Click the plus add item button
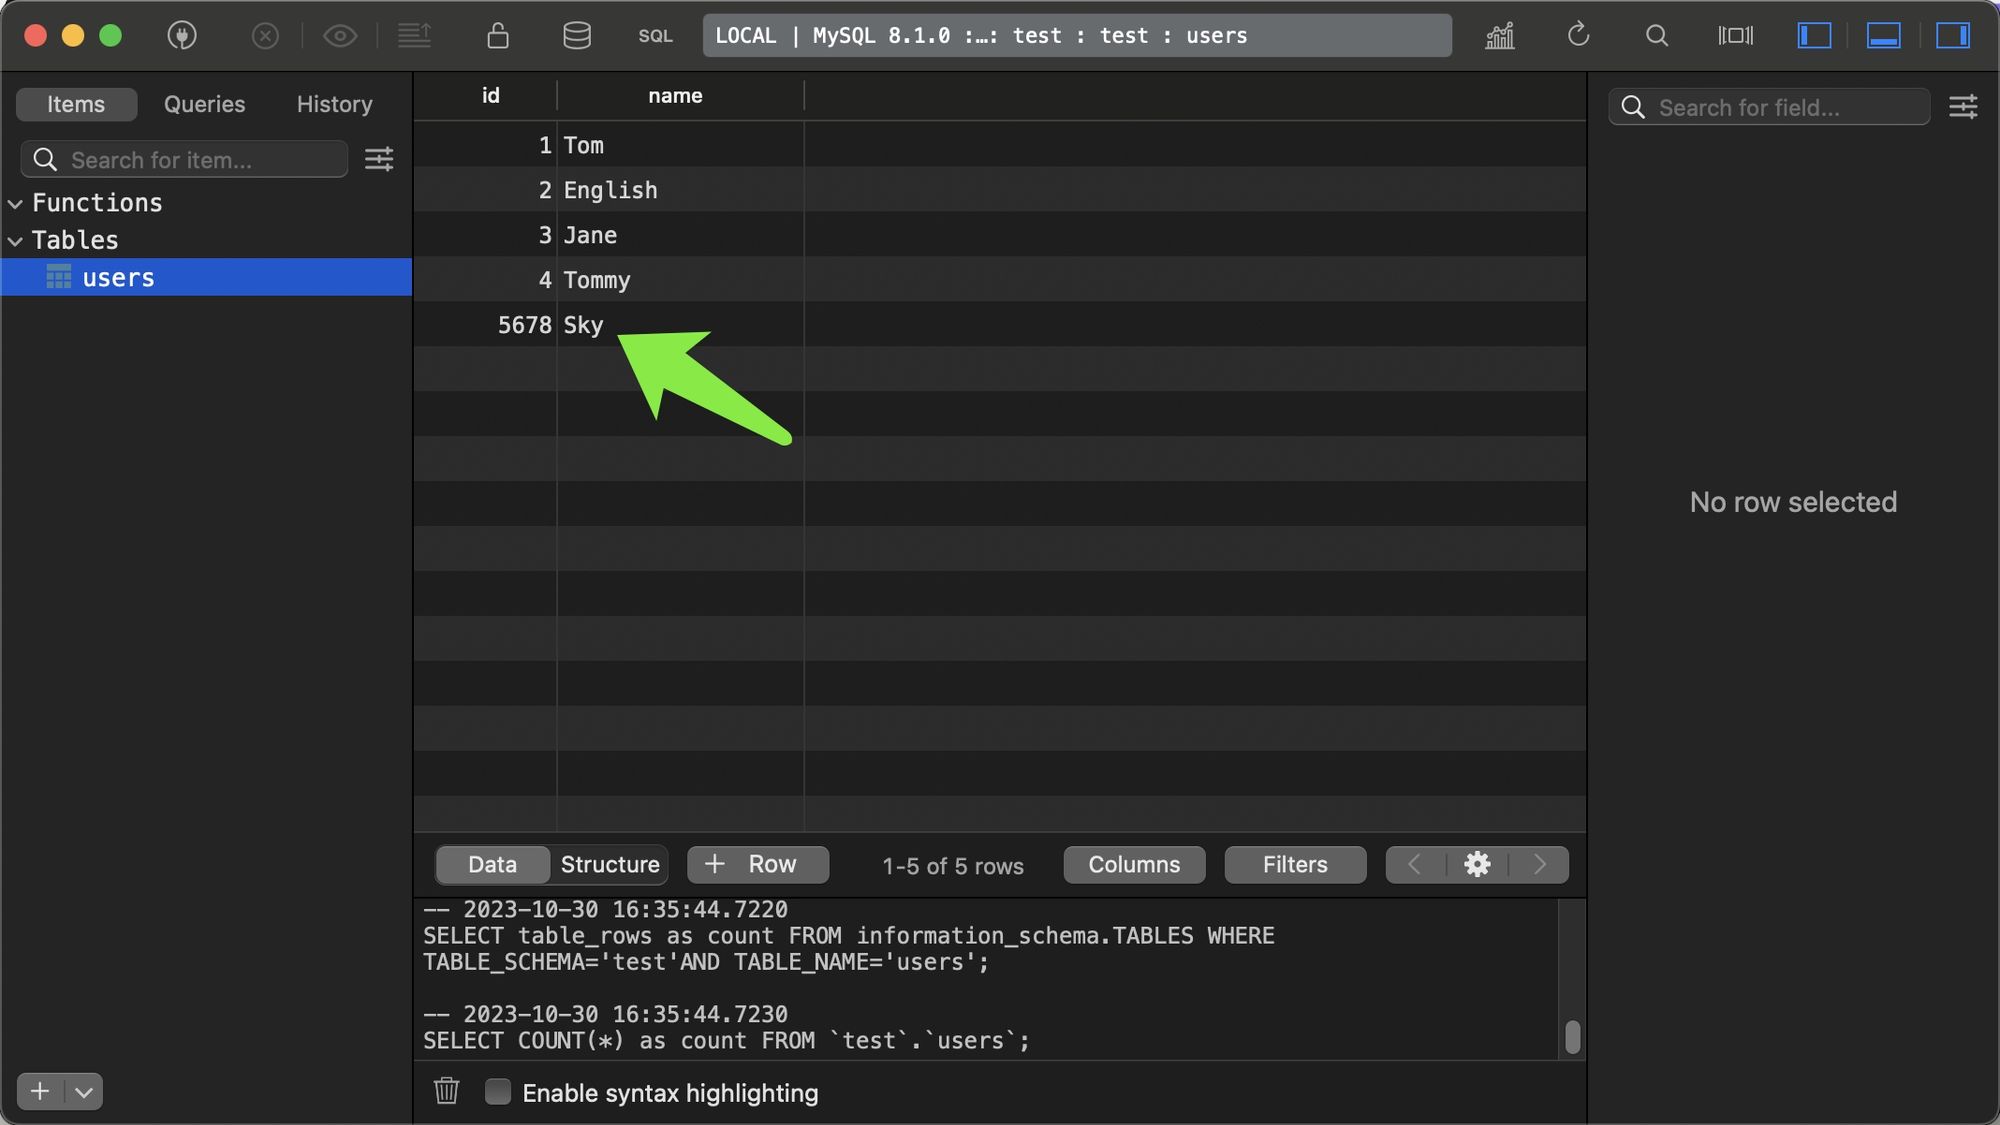The height and width of the screenshot is (1125, 2000). [x=40, y=1091]
